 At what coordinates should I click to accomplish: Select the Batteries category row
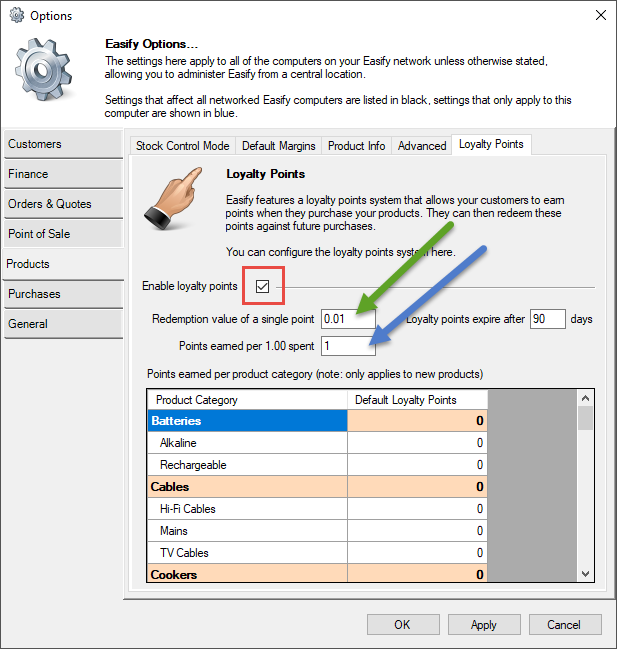(247, 421)
